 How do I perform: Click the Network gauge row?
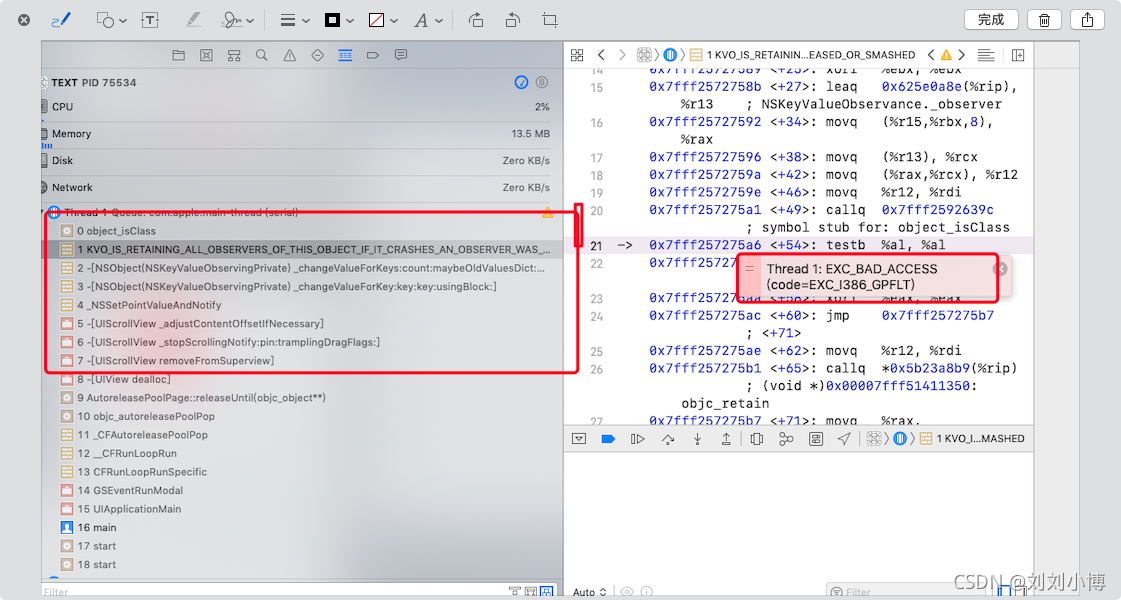point(297,187)
